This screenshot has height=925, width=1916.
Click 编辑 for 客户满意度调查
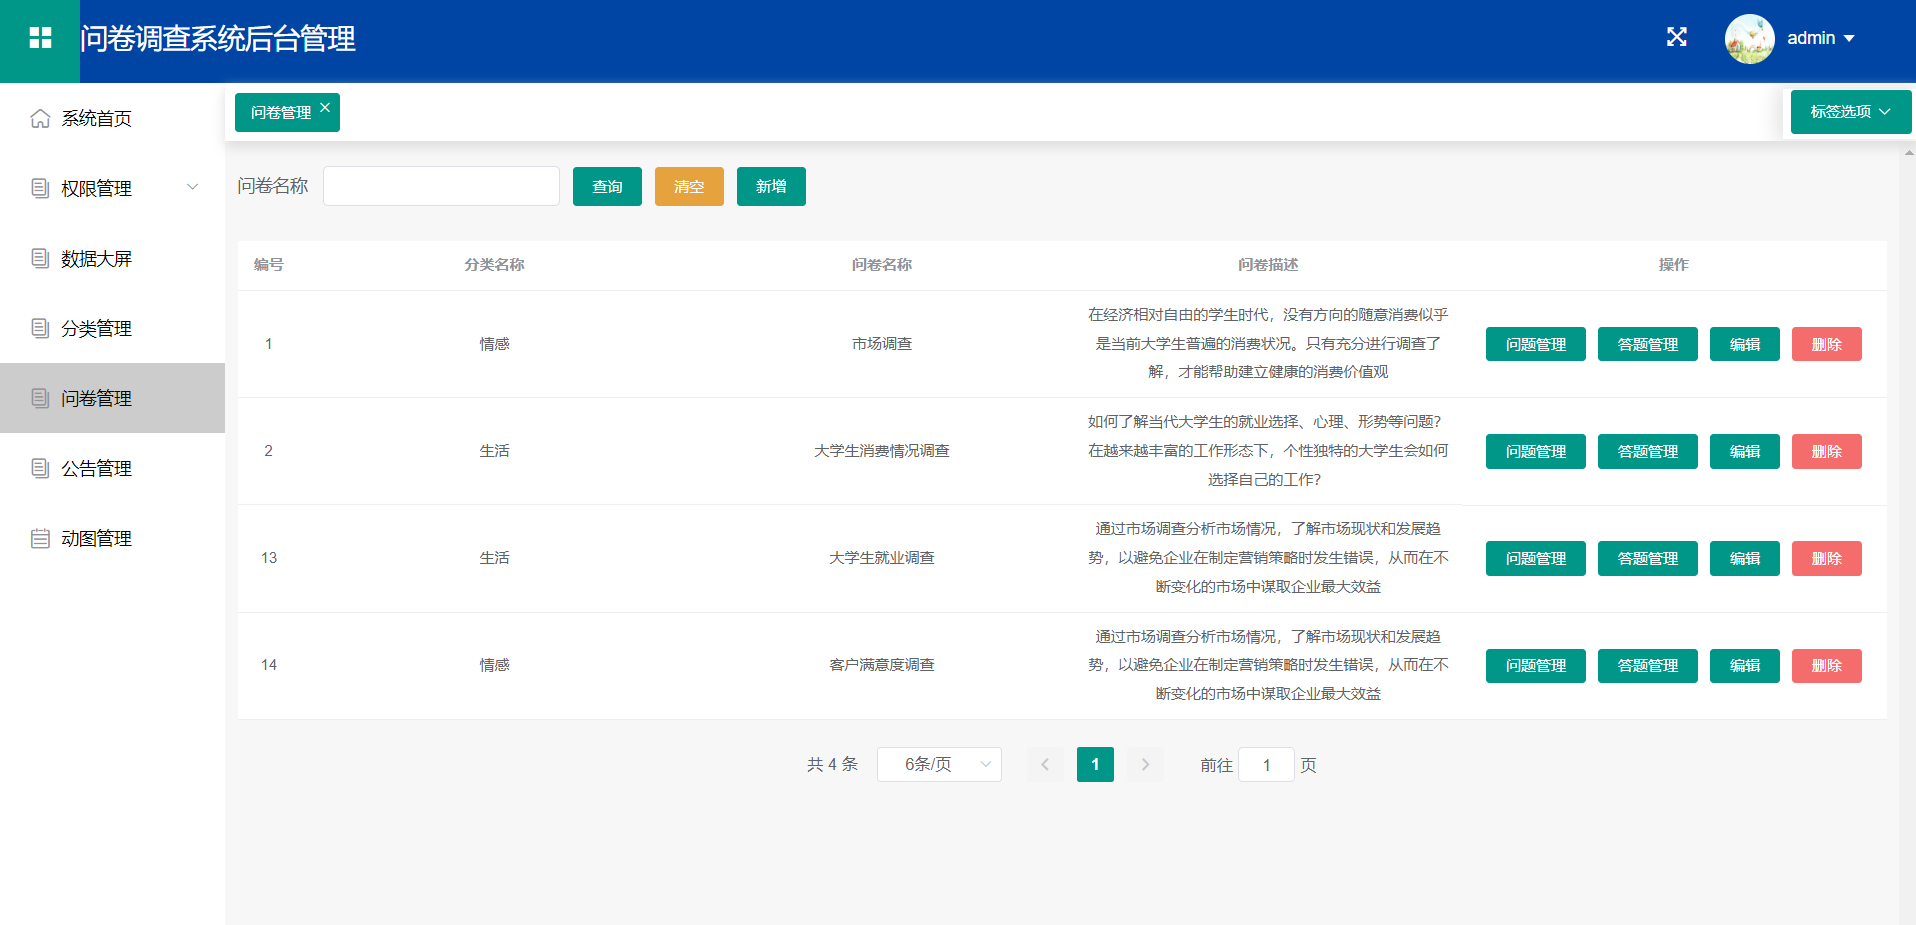1745,665
